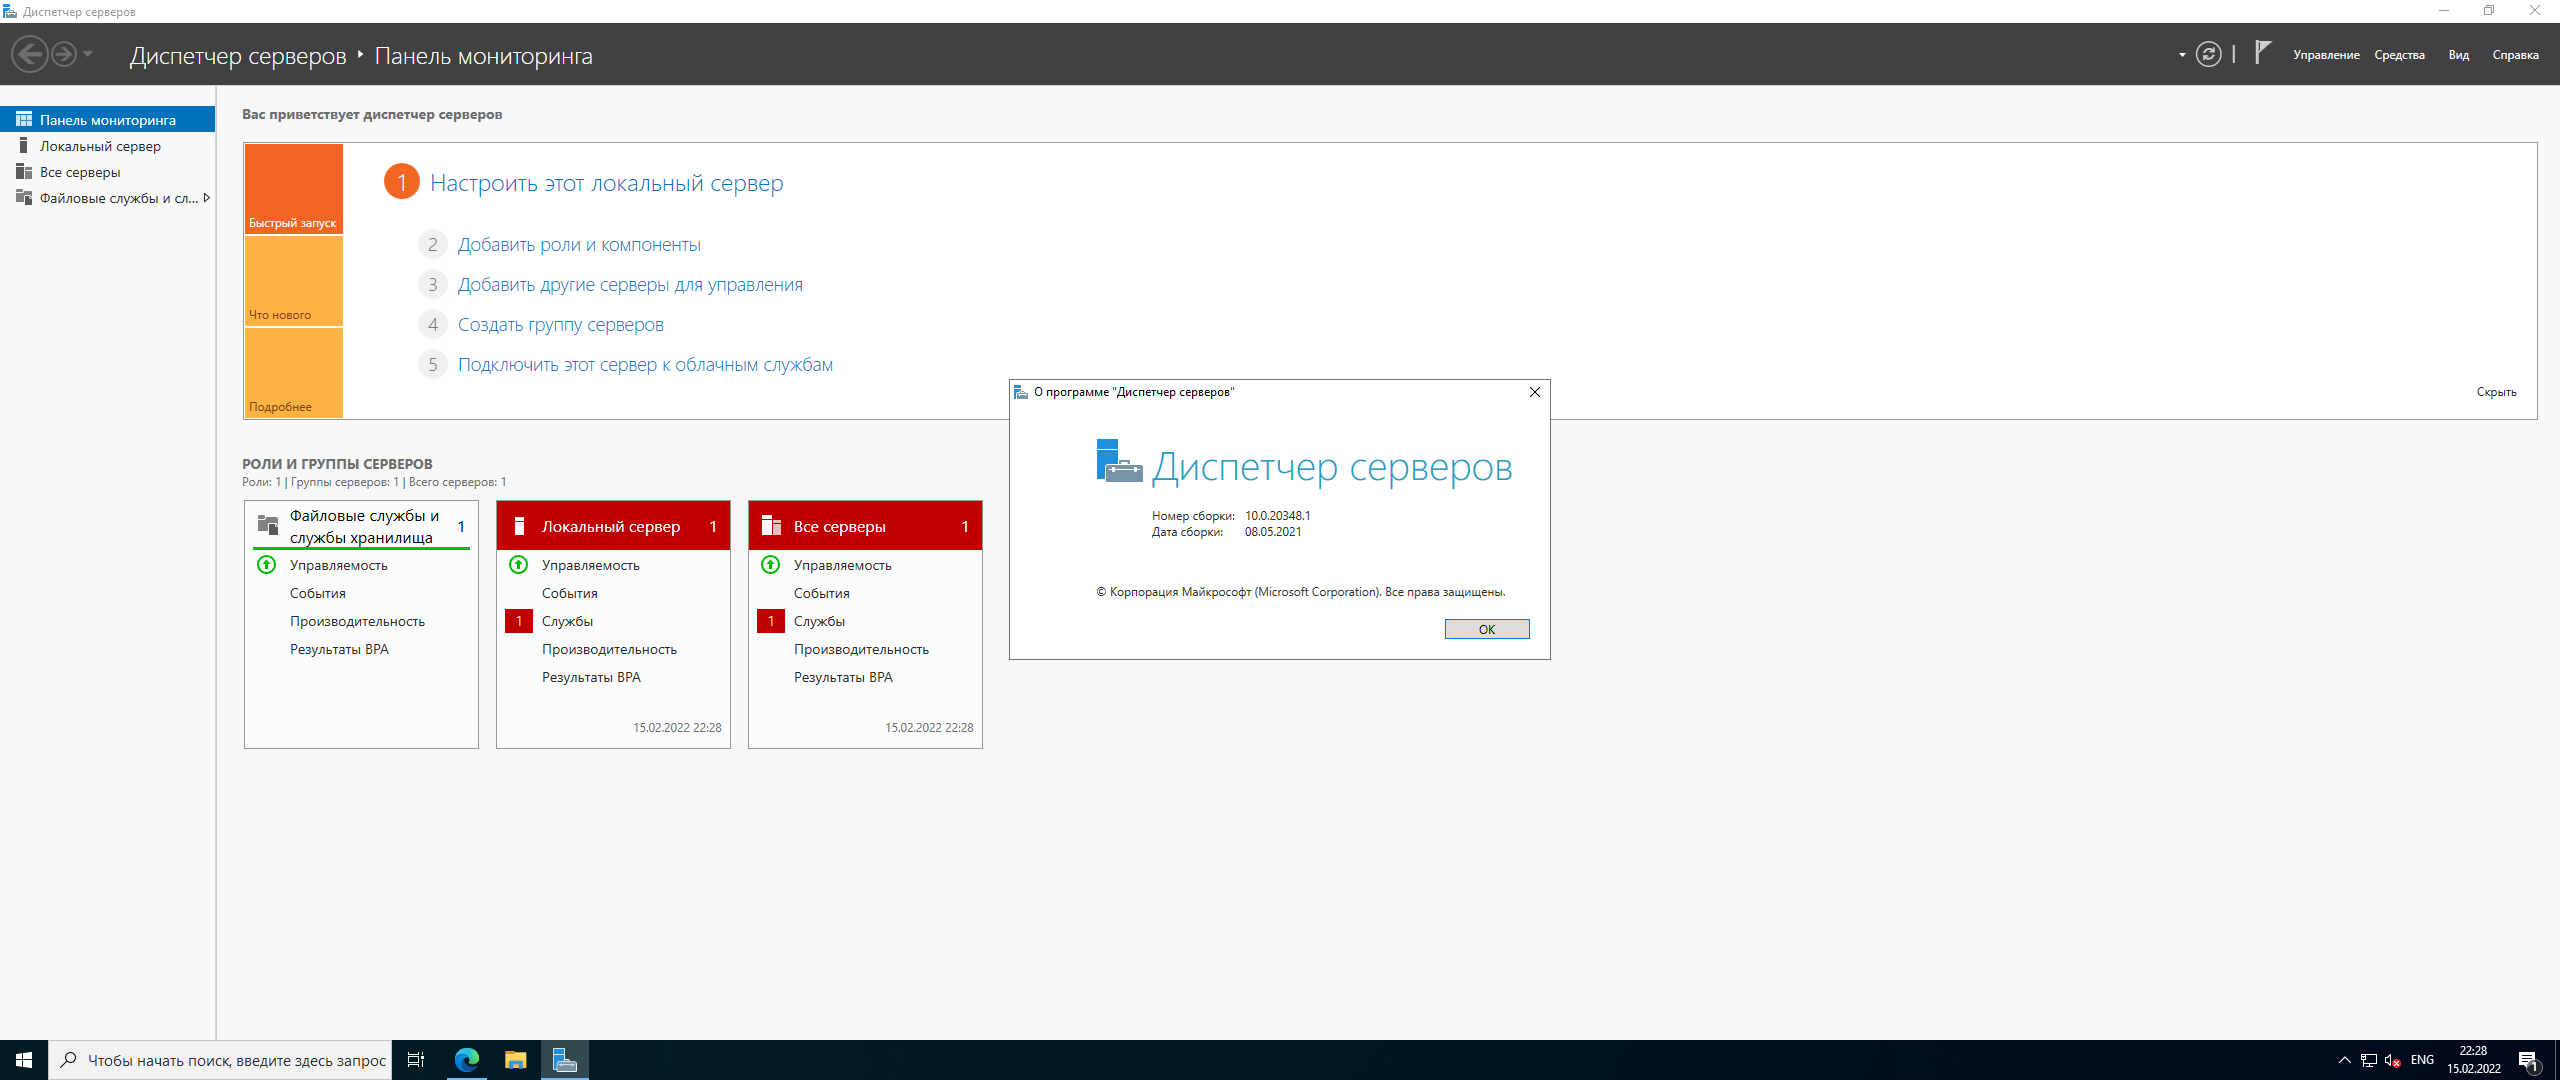
Task: Show hidden system tray icons
Action: click(2344, 1060)
